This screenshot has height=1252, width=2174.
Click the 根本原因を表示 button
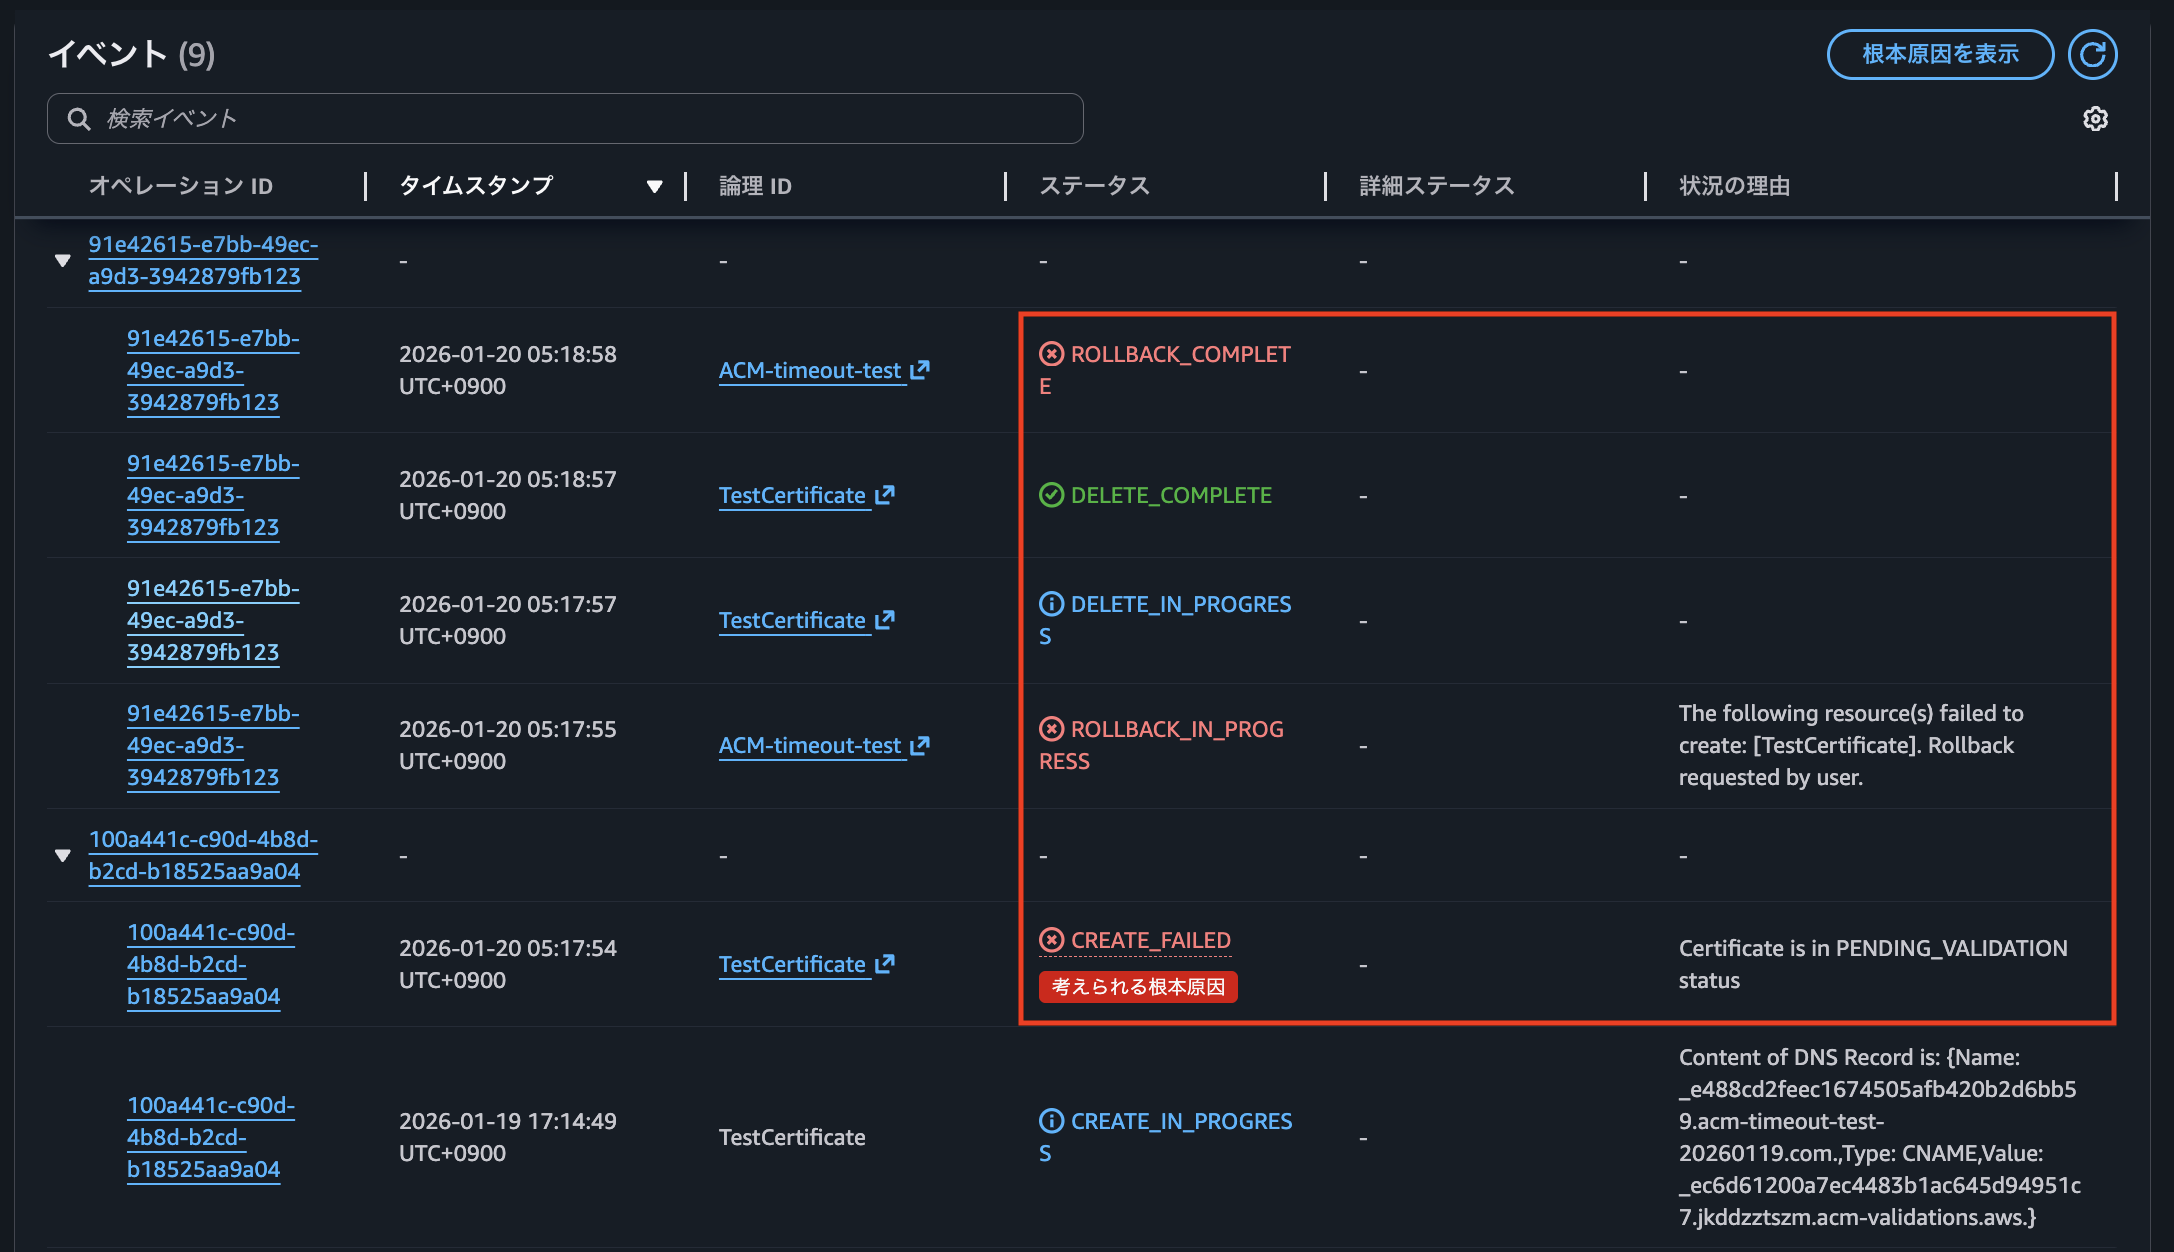(x=1939, y=54)
